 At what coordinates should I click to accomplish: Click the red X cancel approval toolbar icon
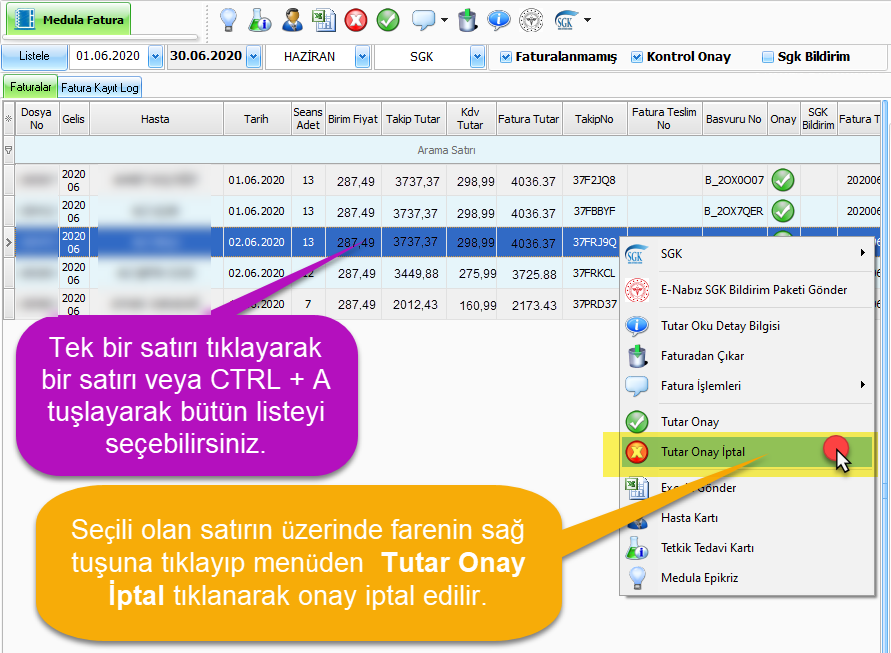[356, 20]
